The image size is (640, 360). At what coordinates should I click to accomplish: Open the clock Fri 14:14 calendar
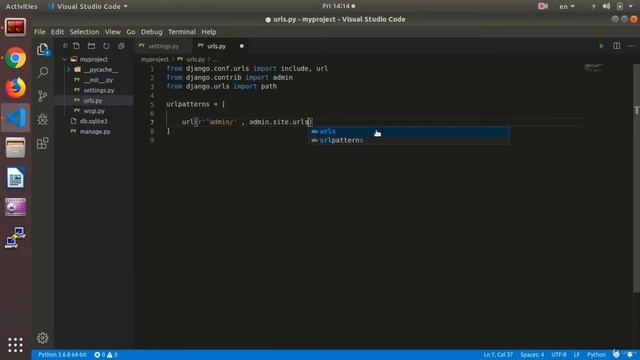click(x=338, y=6)
